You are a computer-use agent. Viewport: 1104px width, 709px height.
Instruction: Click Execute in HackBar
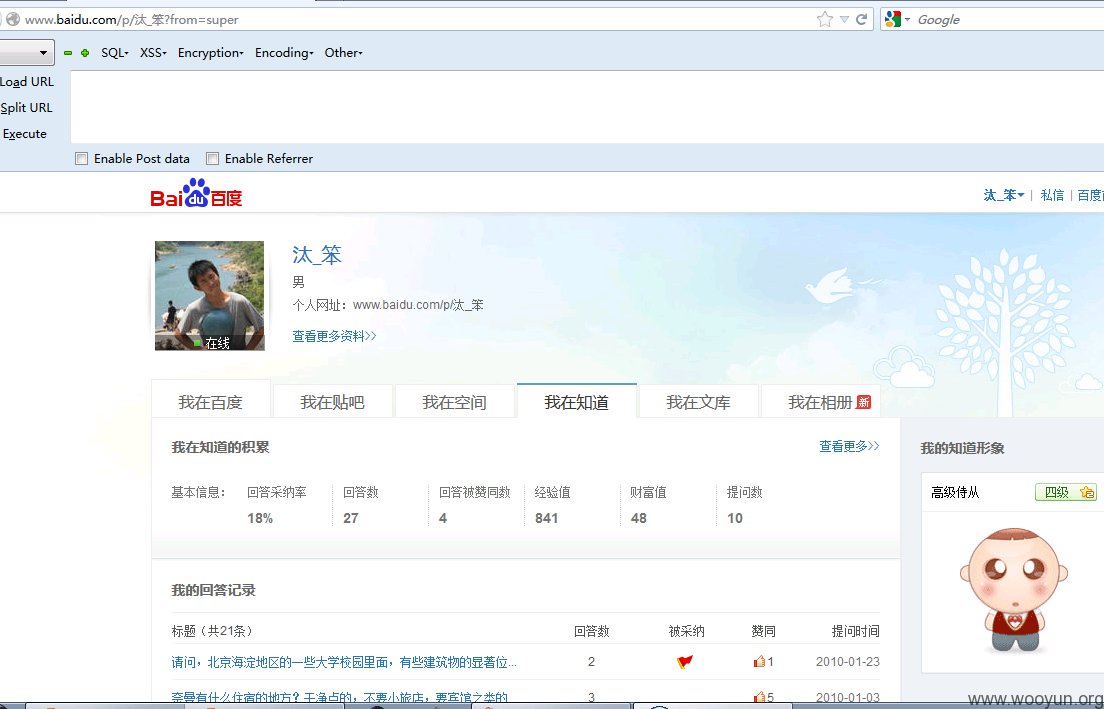[25, 134]
